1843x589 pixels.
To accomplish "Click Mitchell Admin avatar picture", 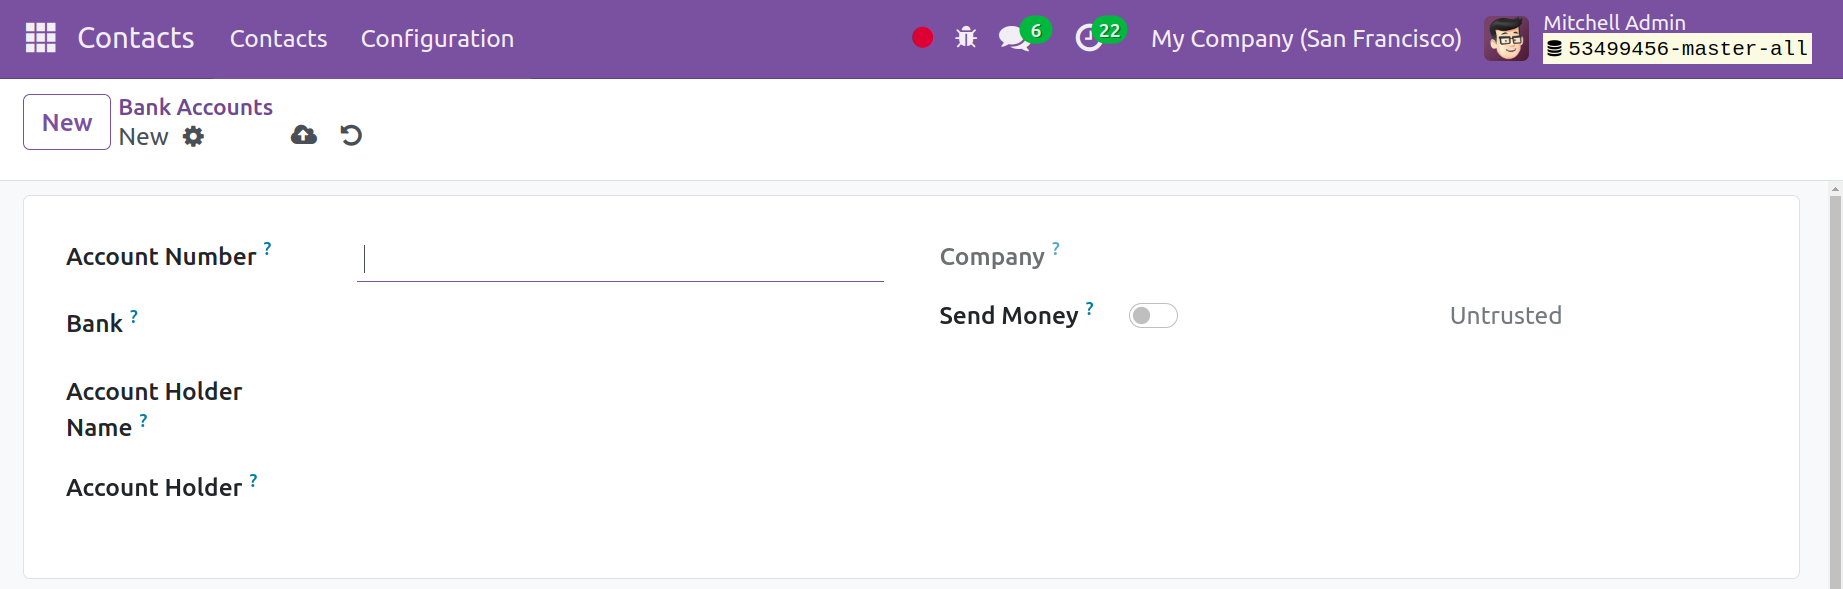I will pos(1506,39).
